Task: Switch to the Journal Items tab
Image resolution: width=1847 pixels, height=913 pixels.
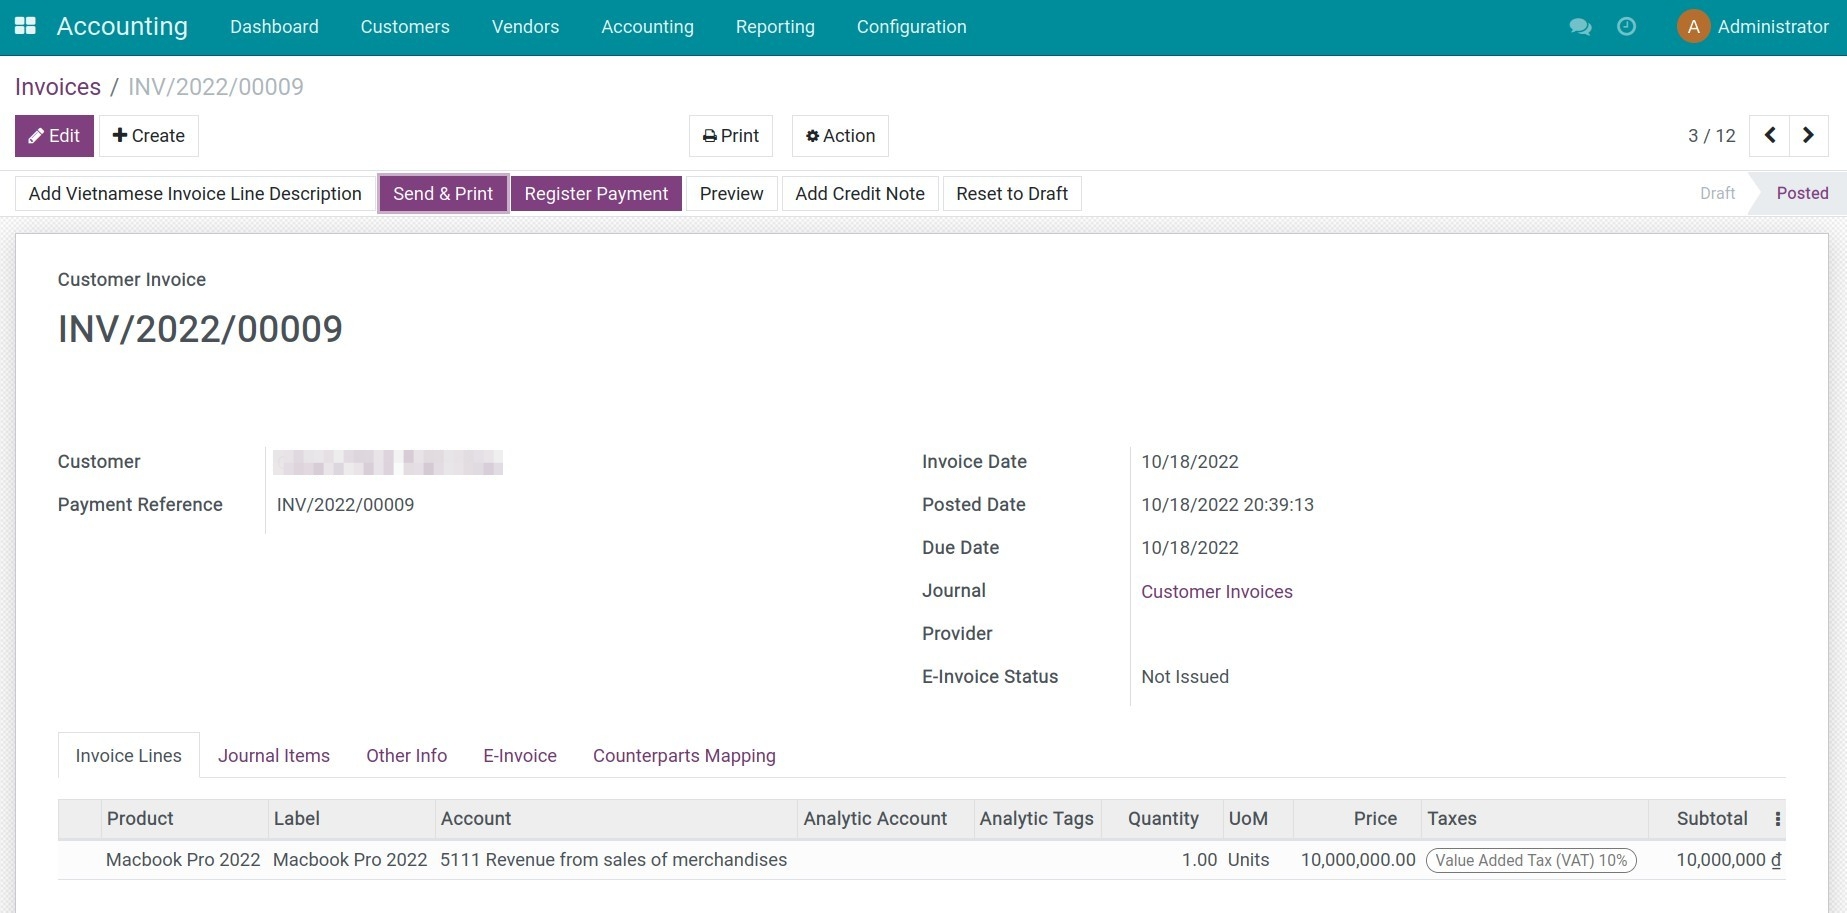Action: coord(273,755)
